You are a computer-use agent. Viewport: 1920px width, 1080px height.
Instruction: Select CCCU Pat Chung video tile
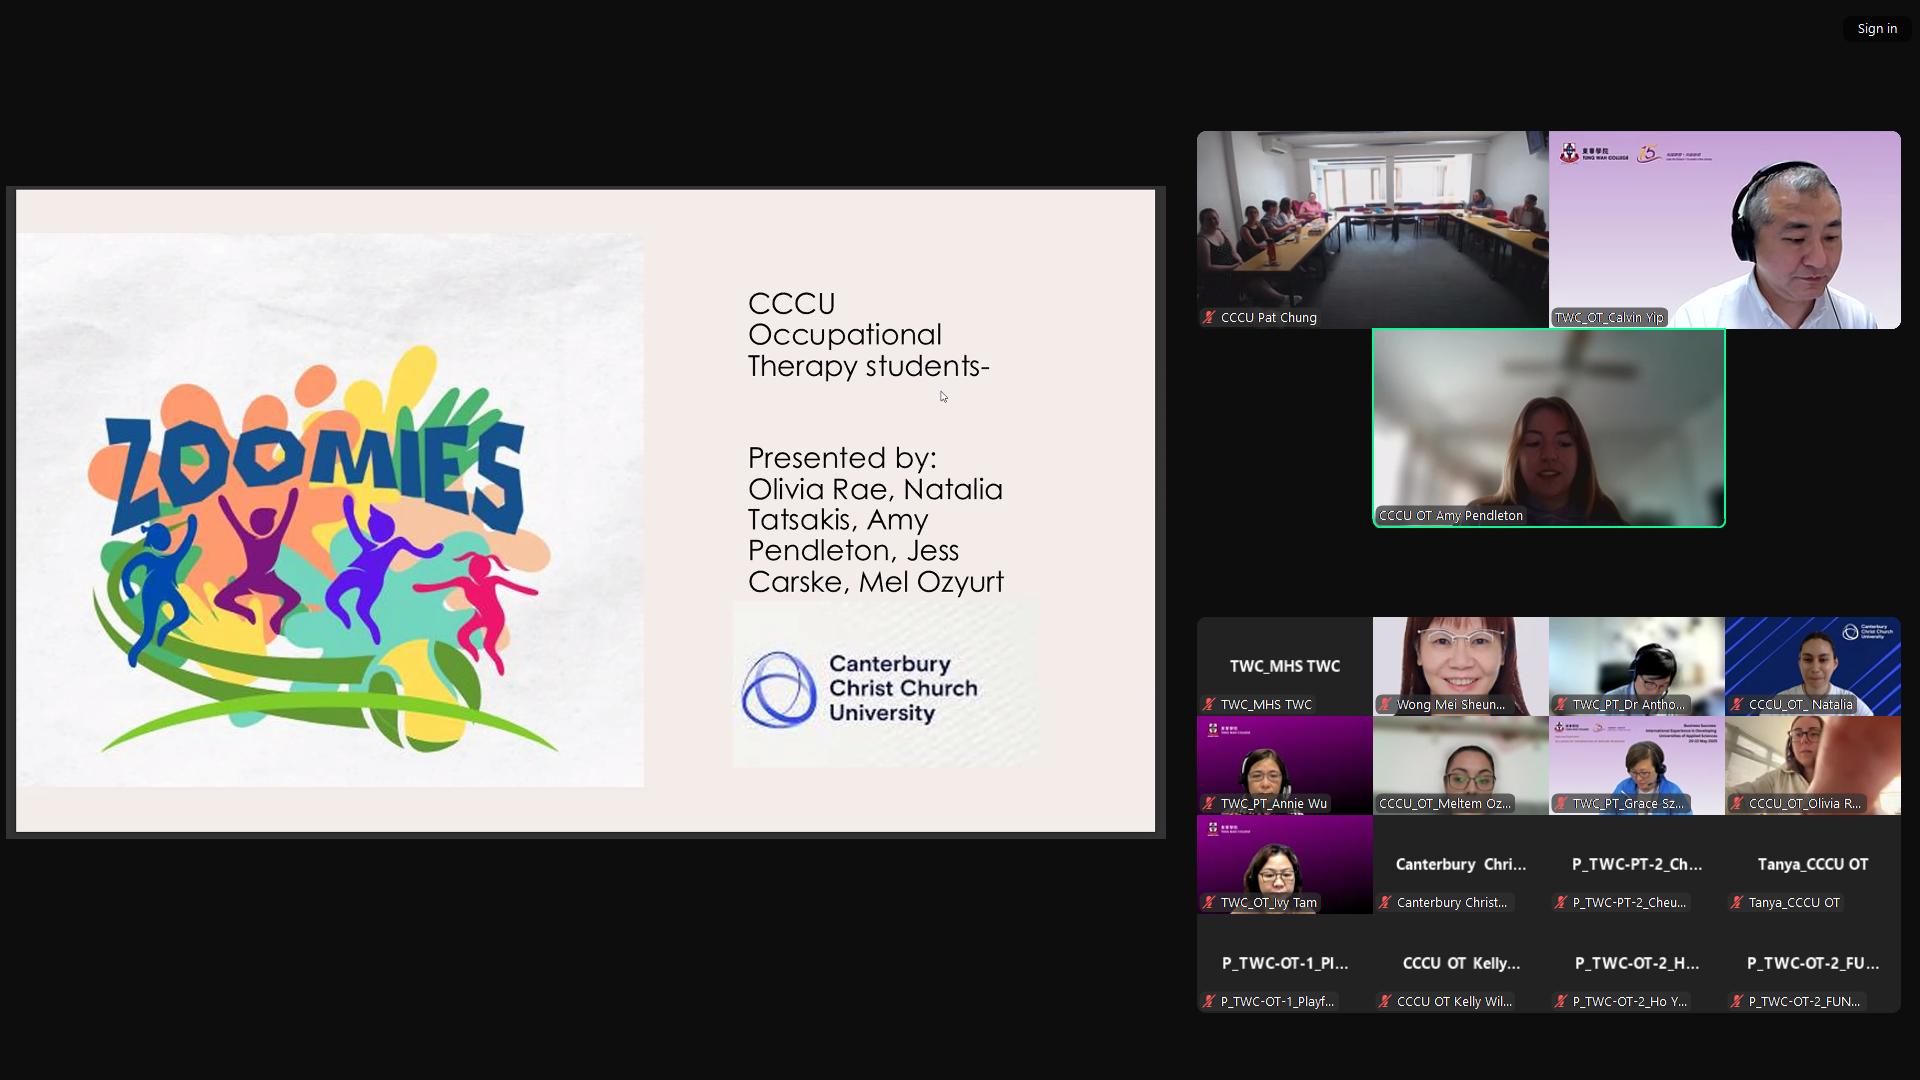(1372, 230)
